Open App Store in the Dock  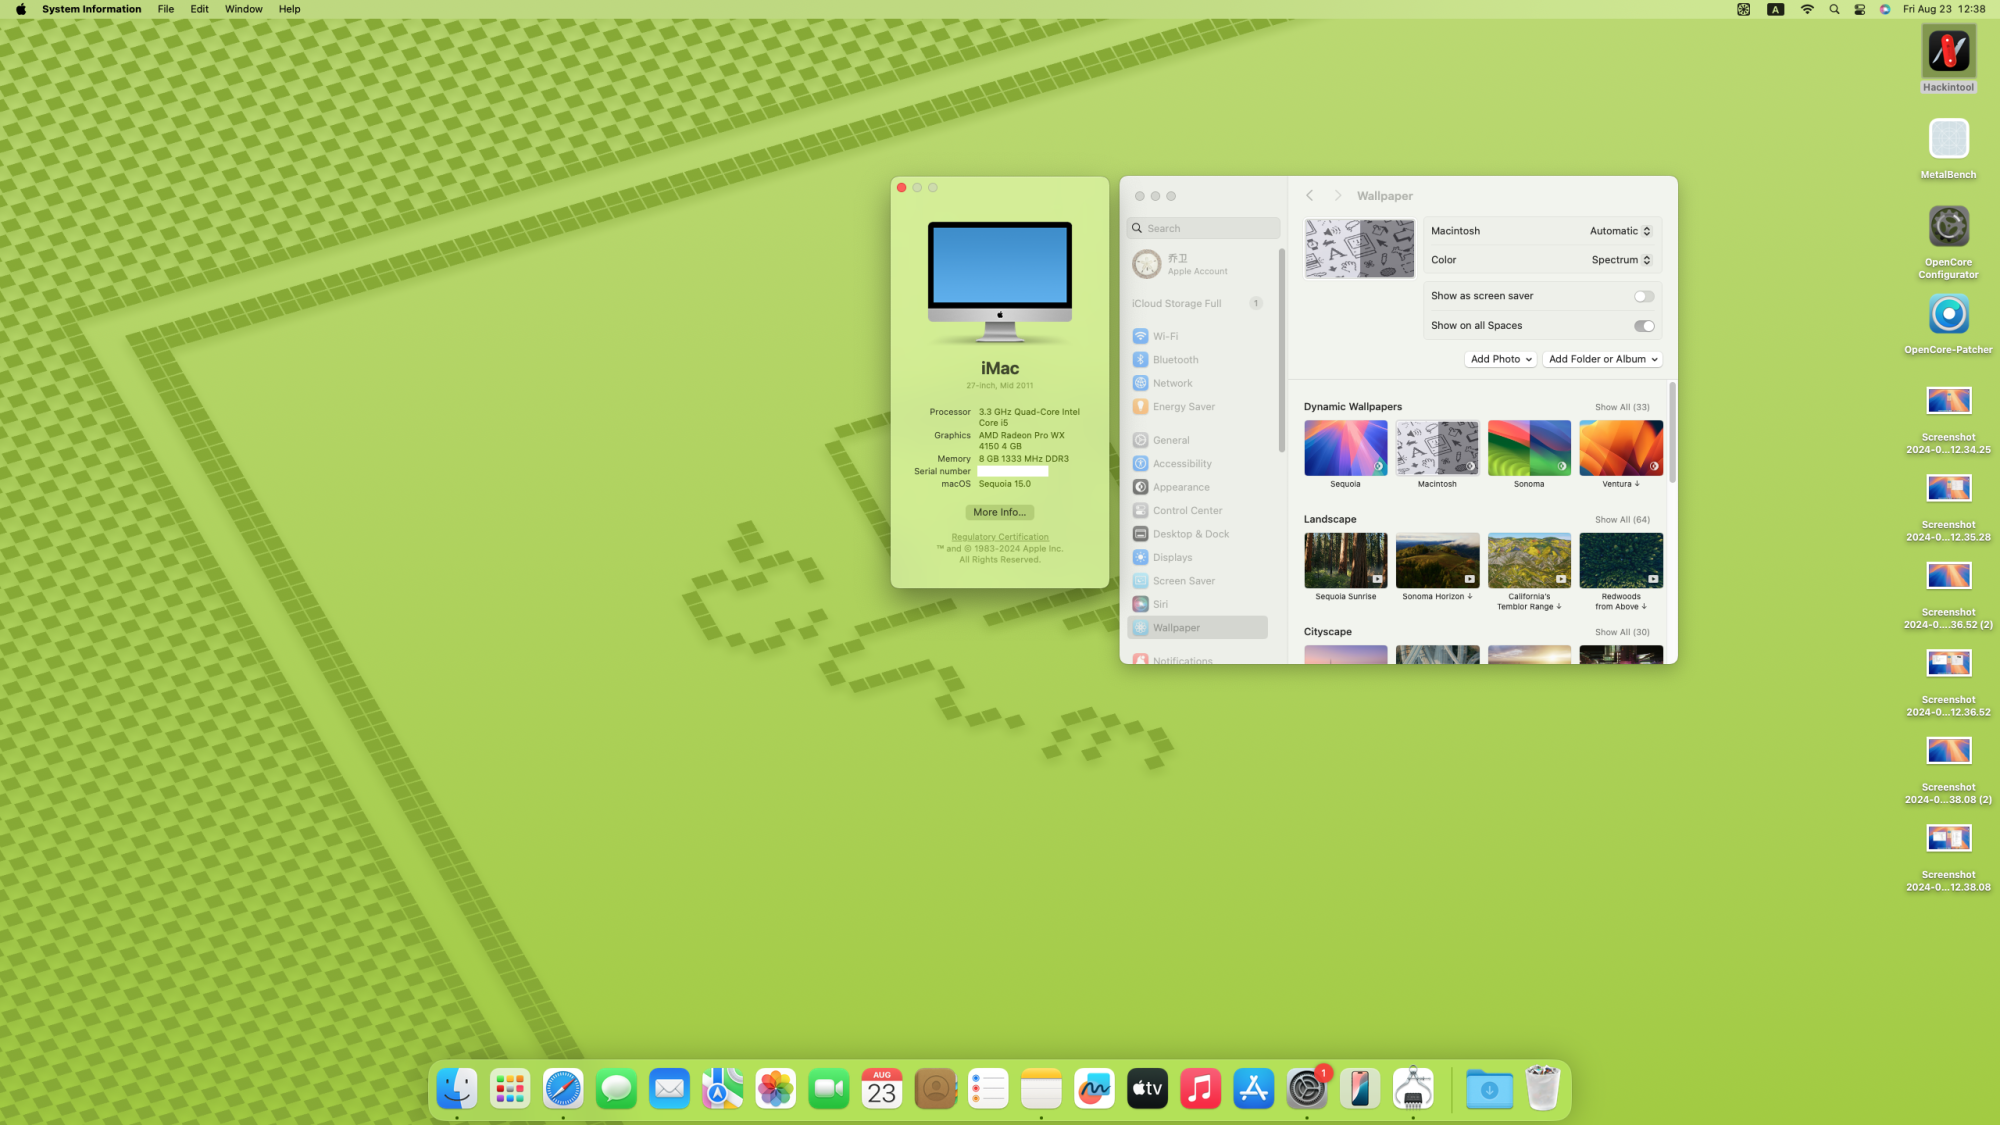(1253, 1088)
